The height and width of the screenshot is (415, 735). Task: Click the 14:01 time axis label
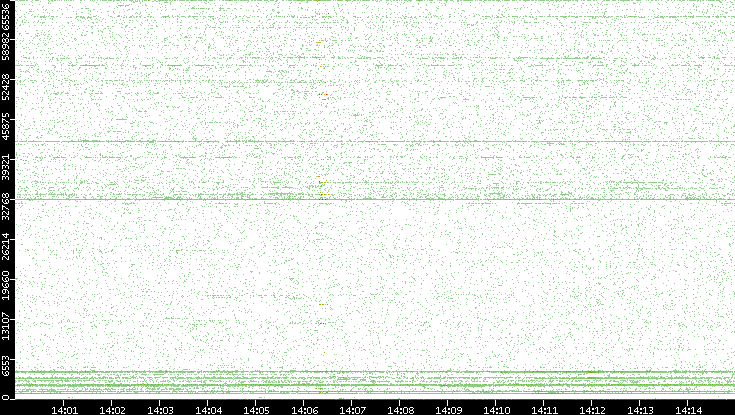pos(64,410)
